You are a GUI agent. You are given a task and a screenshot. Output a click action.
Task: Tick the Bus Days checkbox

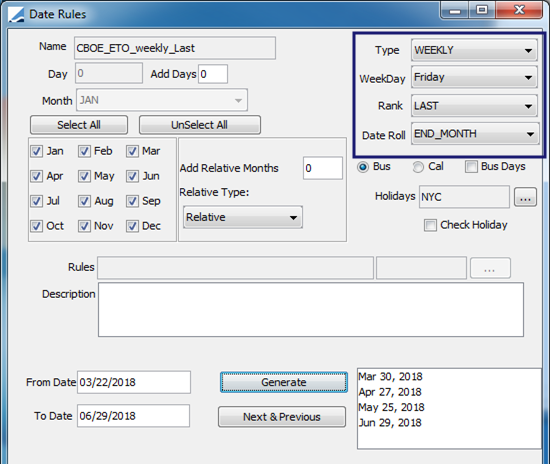(x=471, y=167)
